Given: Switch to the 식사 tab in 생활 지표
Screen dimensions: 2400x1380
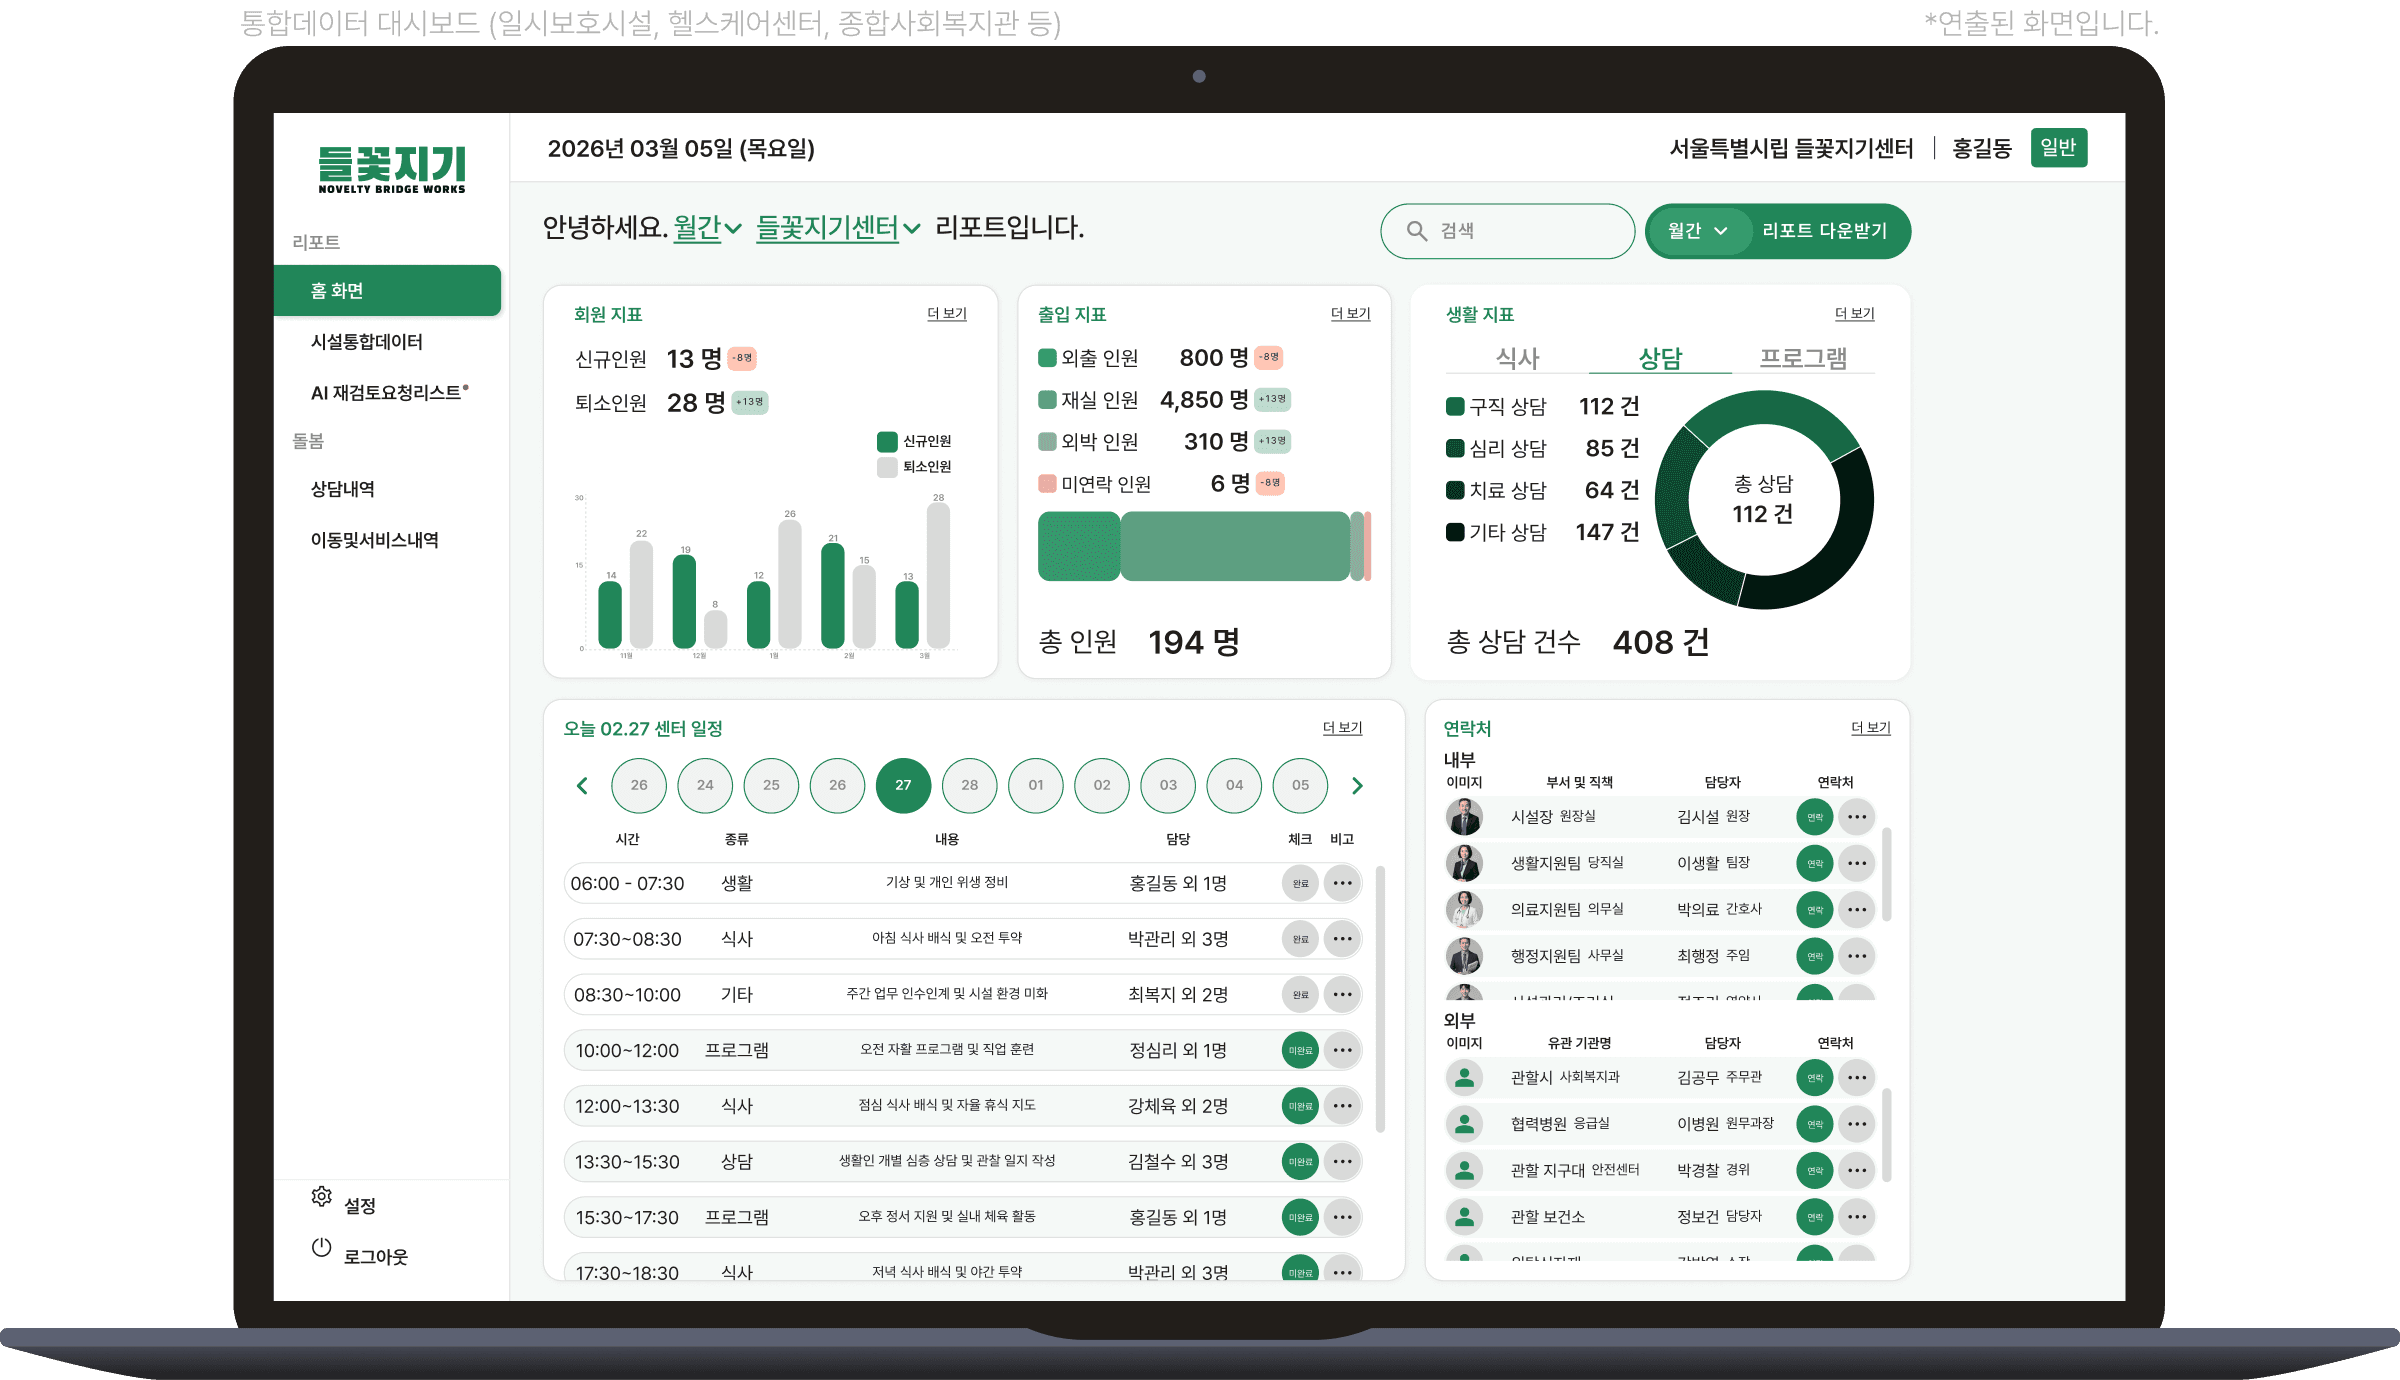Looking at the screenshot, I should 1517,357.
